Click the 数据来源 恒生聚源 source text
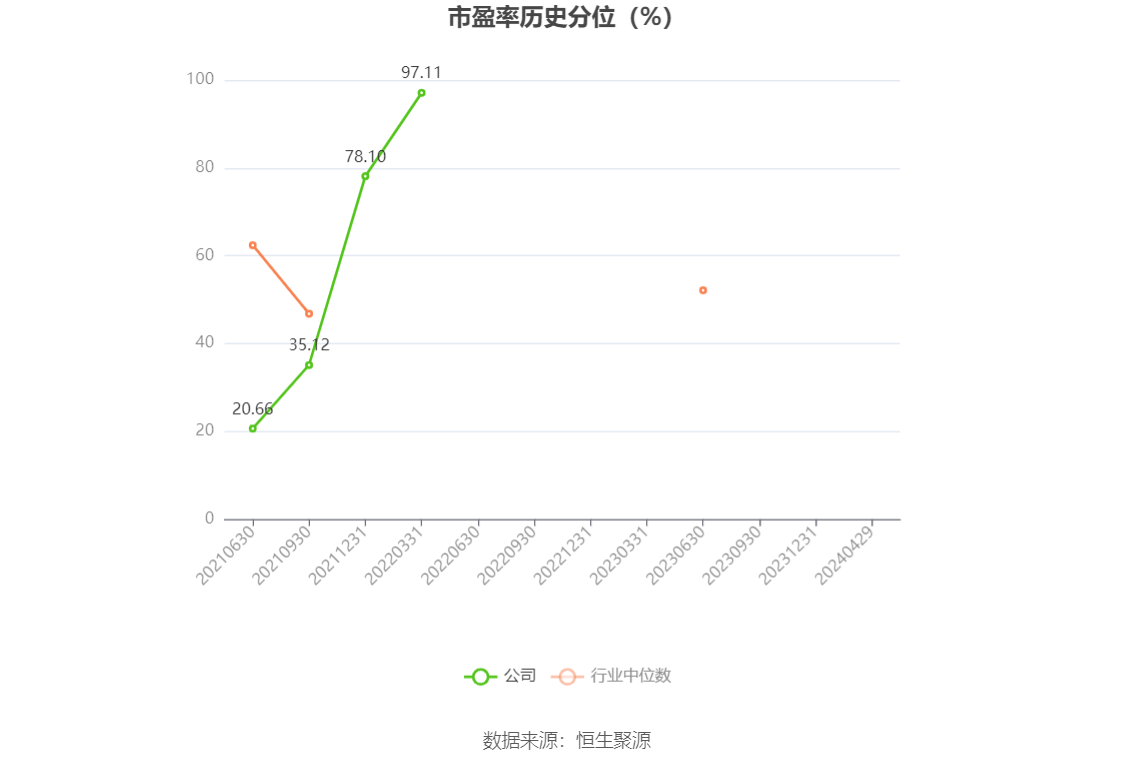The height and width of the screenshot is (766, 1134). pos(567,740)
